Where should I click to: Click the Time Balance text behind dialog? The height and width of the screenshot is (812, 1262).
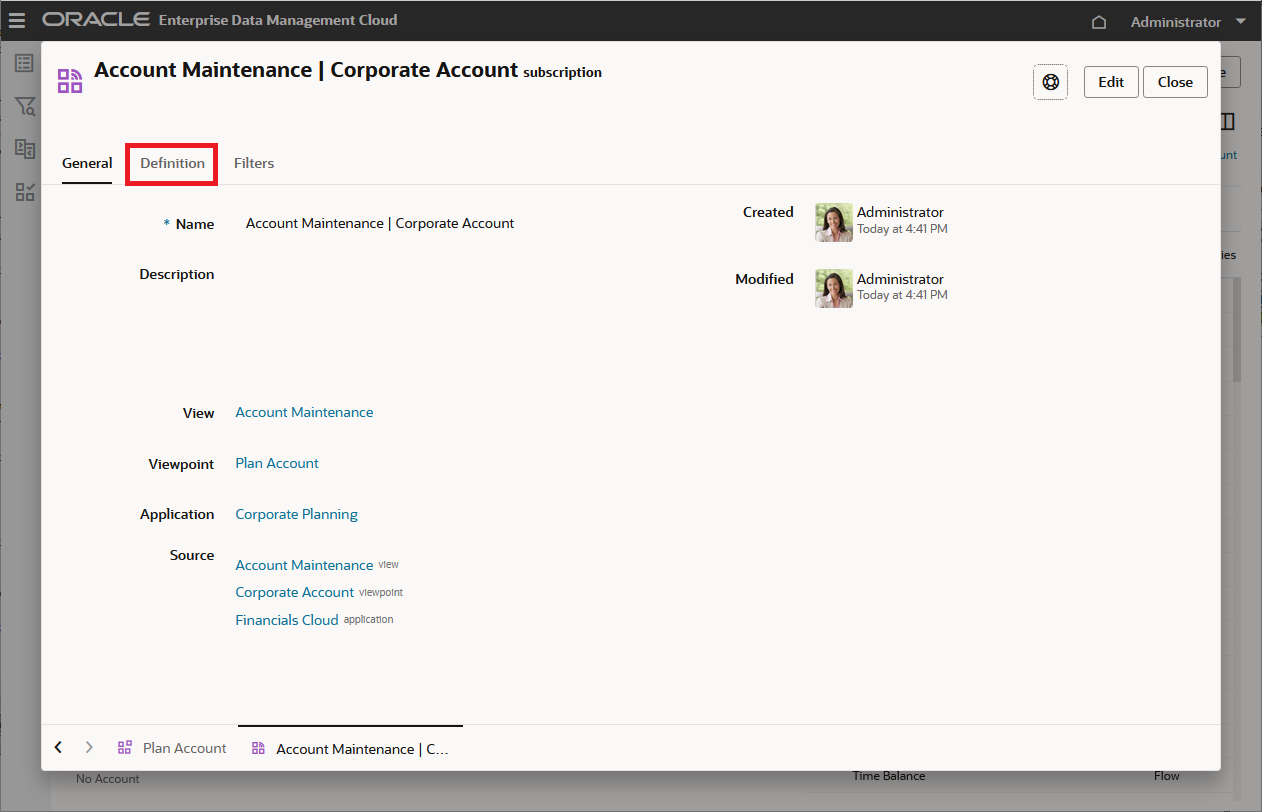point(889,776)
